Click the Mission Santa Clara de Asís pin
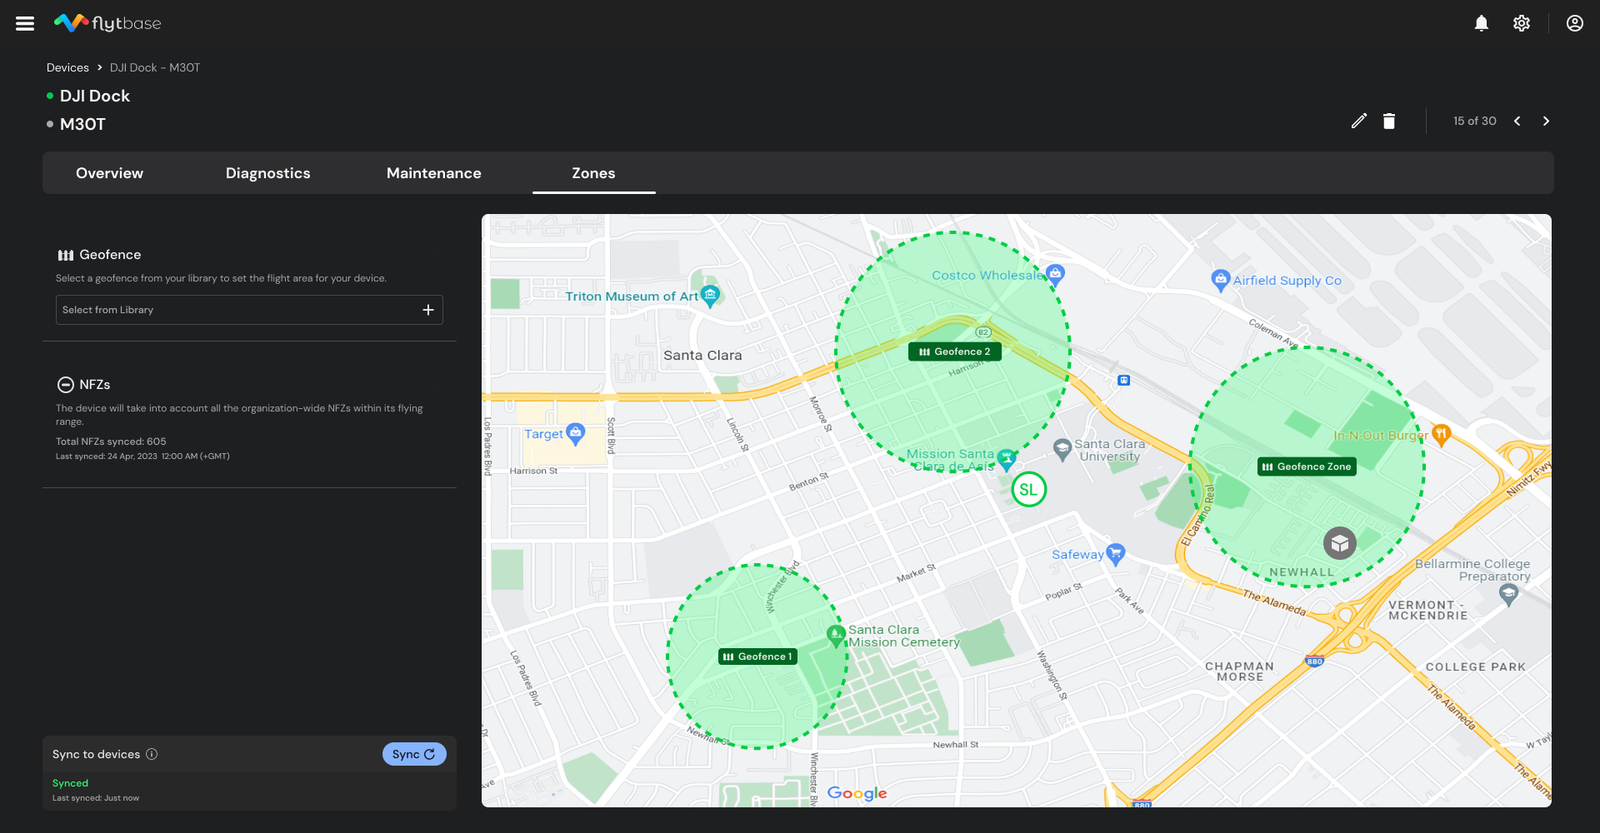 1007,459
